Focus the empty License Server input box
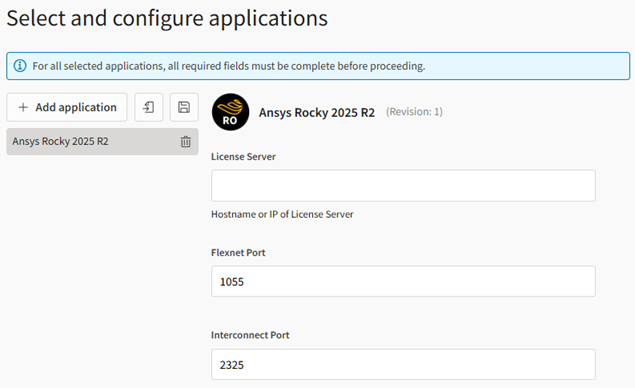The image size is (635, 388). [x=403, y=185]
